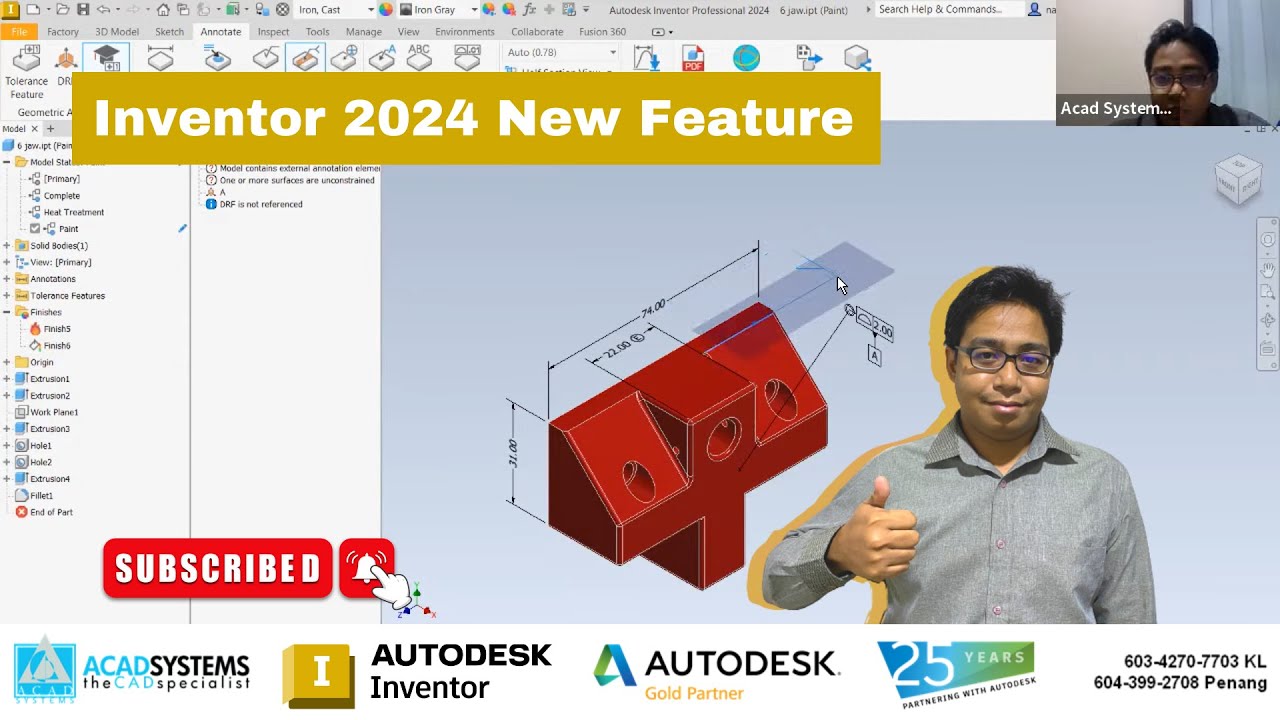The image size is (1280, 720).
Task: Add a browser tab with plus
Action: tap(50, 129)
